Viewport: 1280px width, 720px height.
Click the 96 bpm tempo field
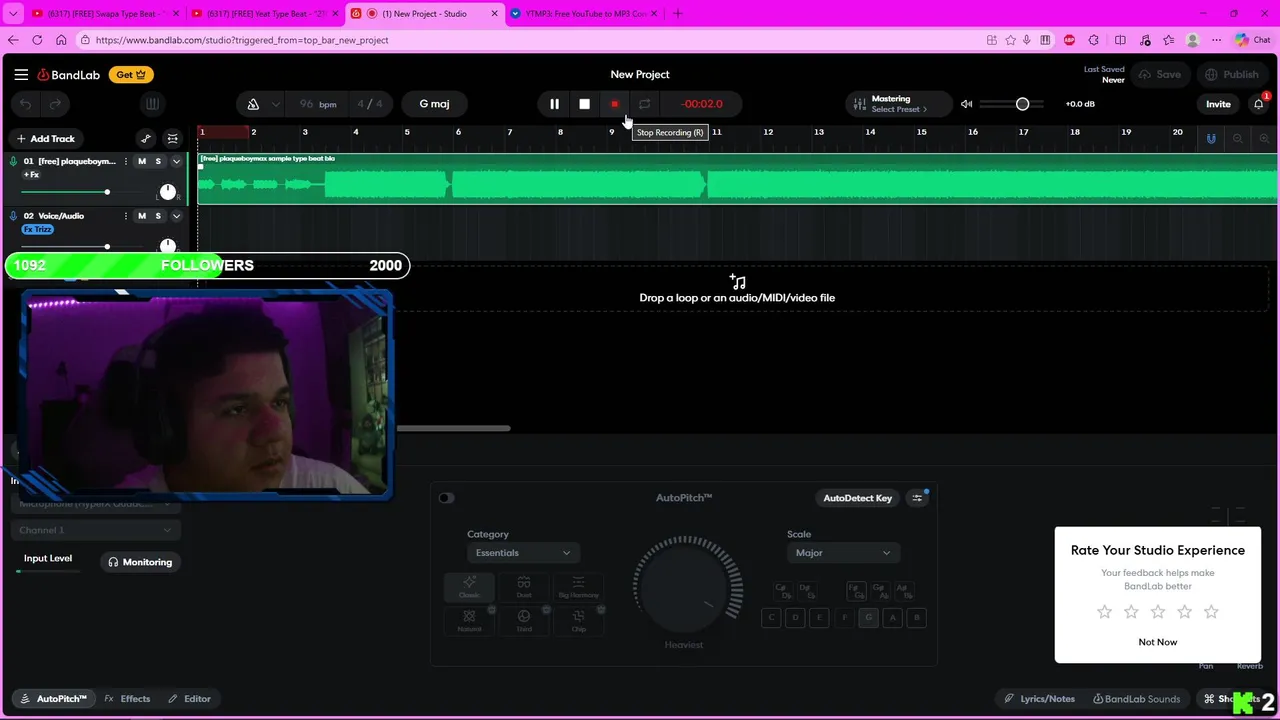[x=318, y=104]
